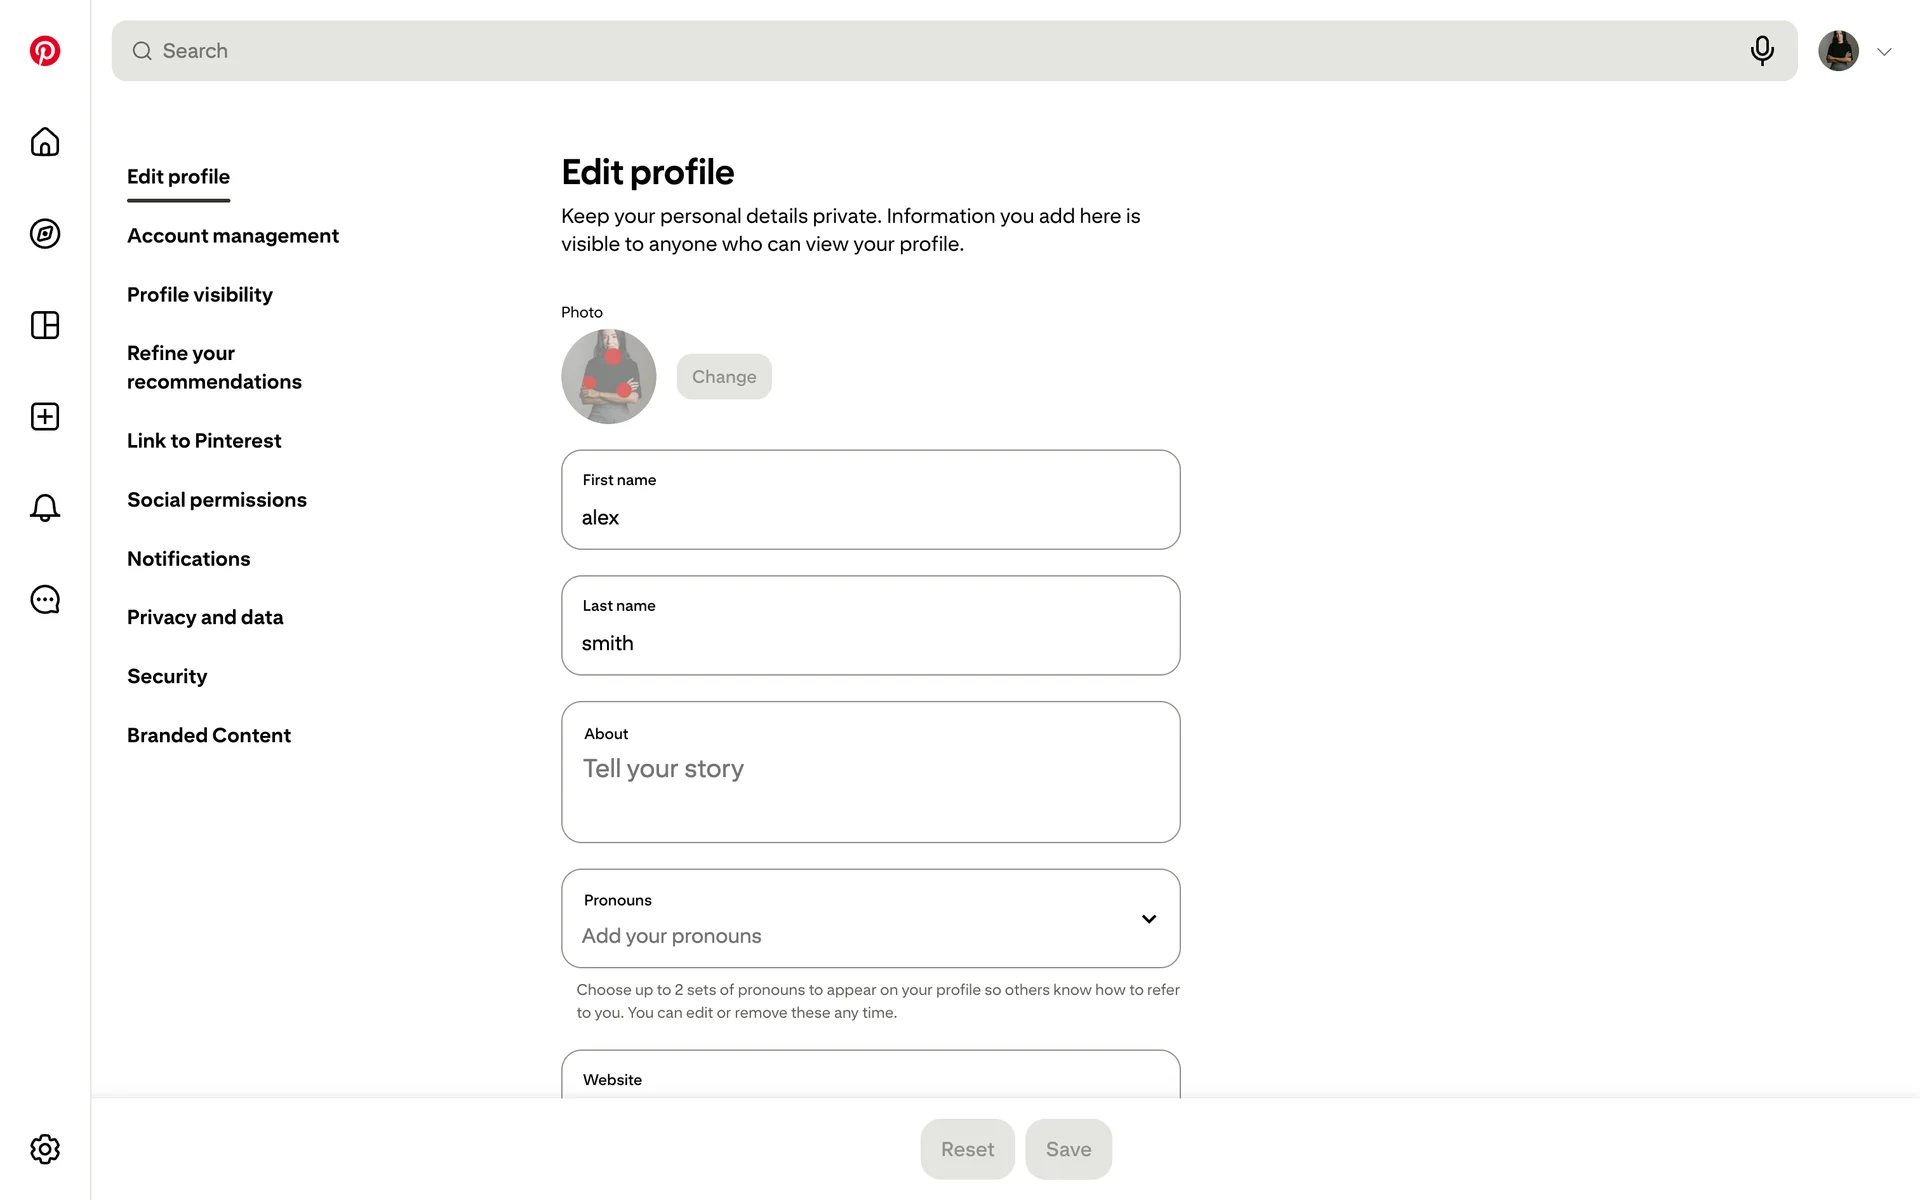Open the messages chat bubble icon
The width and height of the screenshot is (1920, 1200).
point(45,600)
